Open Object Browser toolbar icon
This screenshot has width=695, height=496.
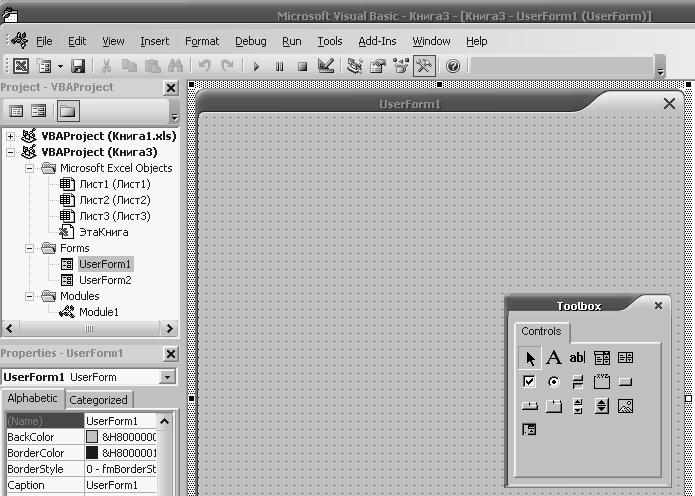click(401, 66)
